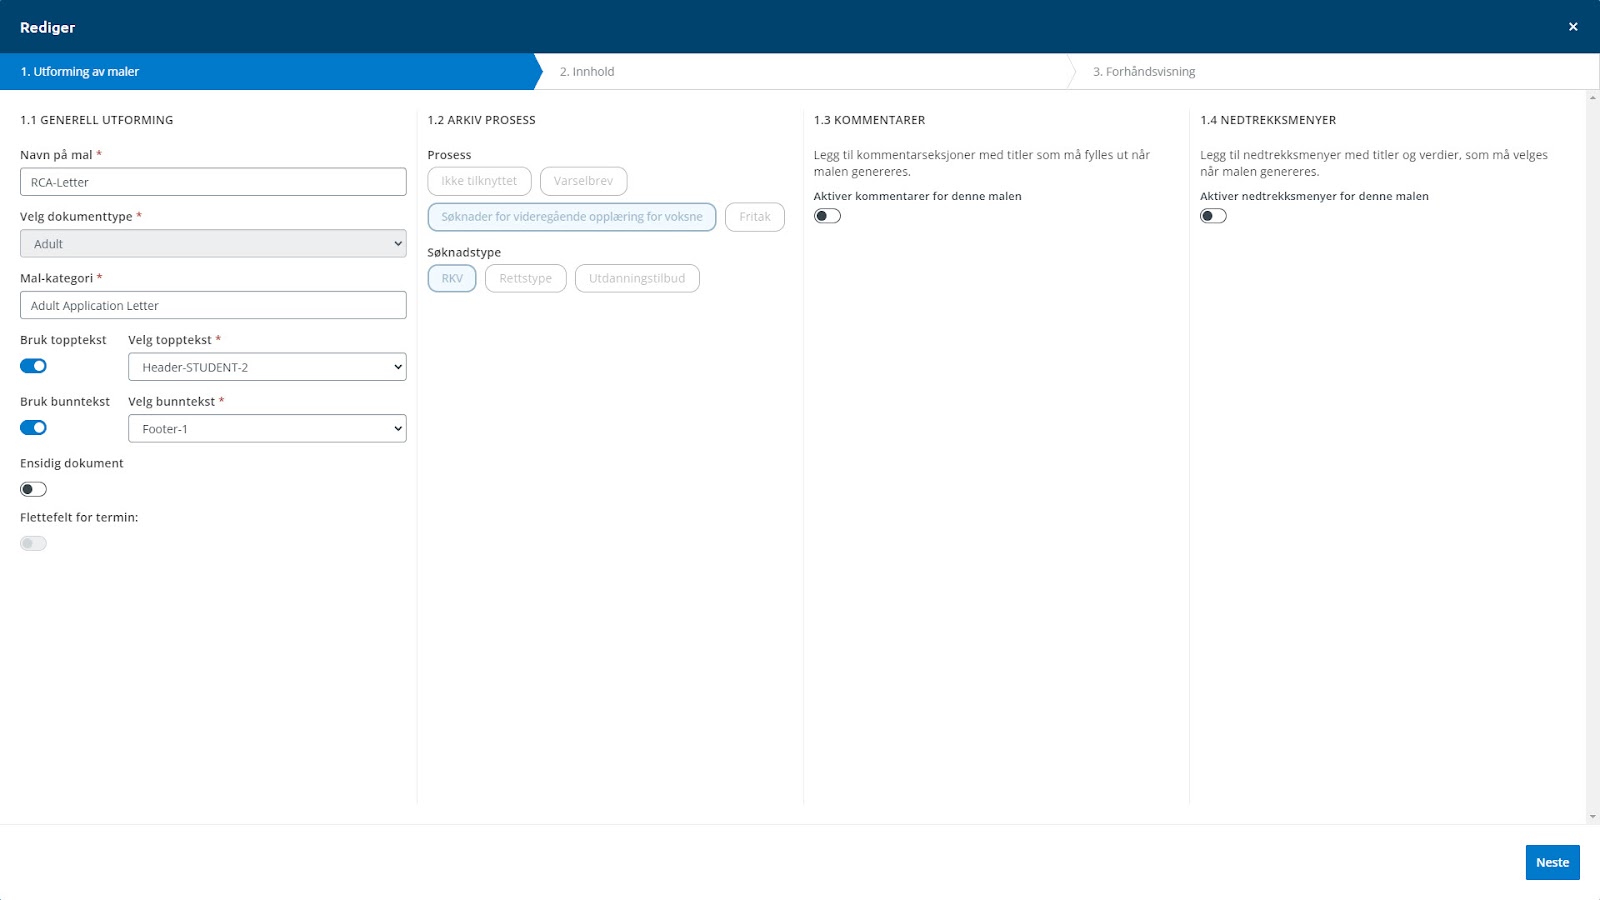Click the 1.1 GENERELL UTFORMING heading
This screenshot has width=1600, height=900.
coord(97,120)
